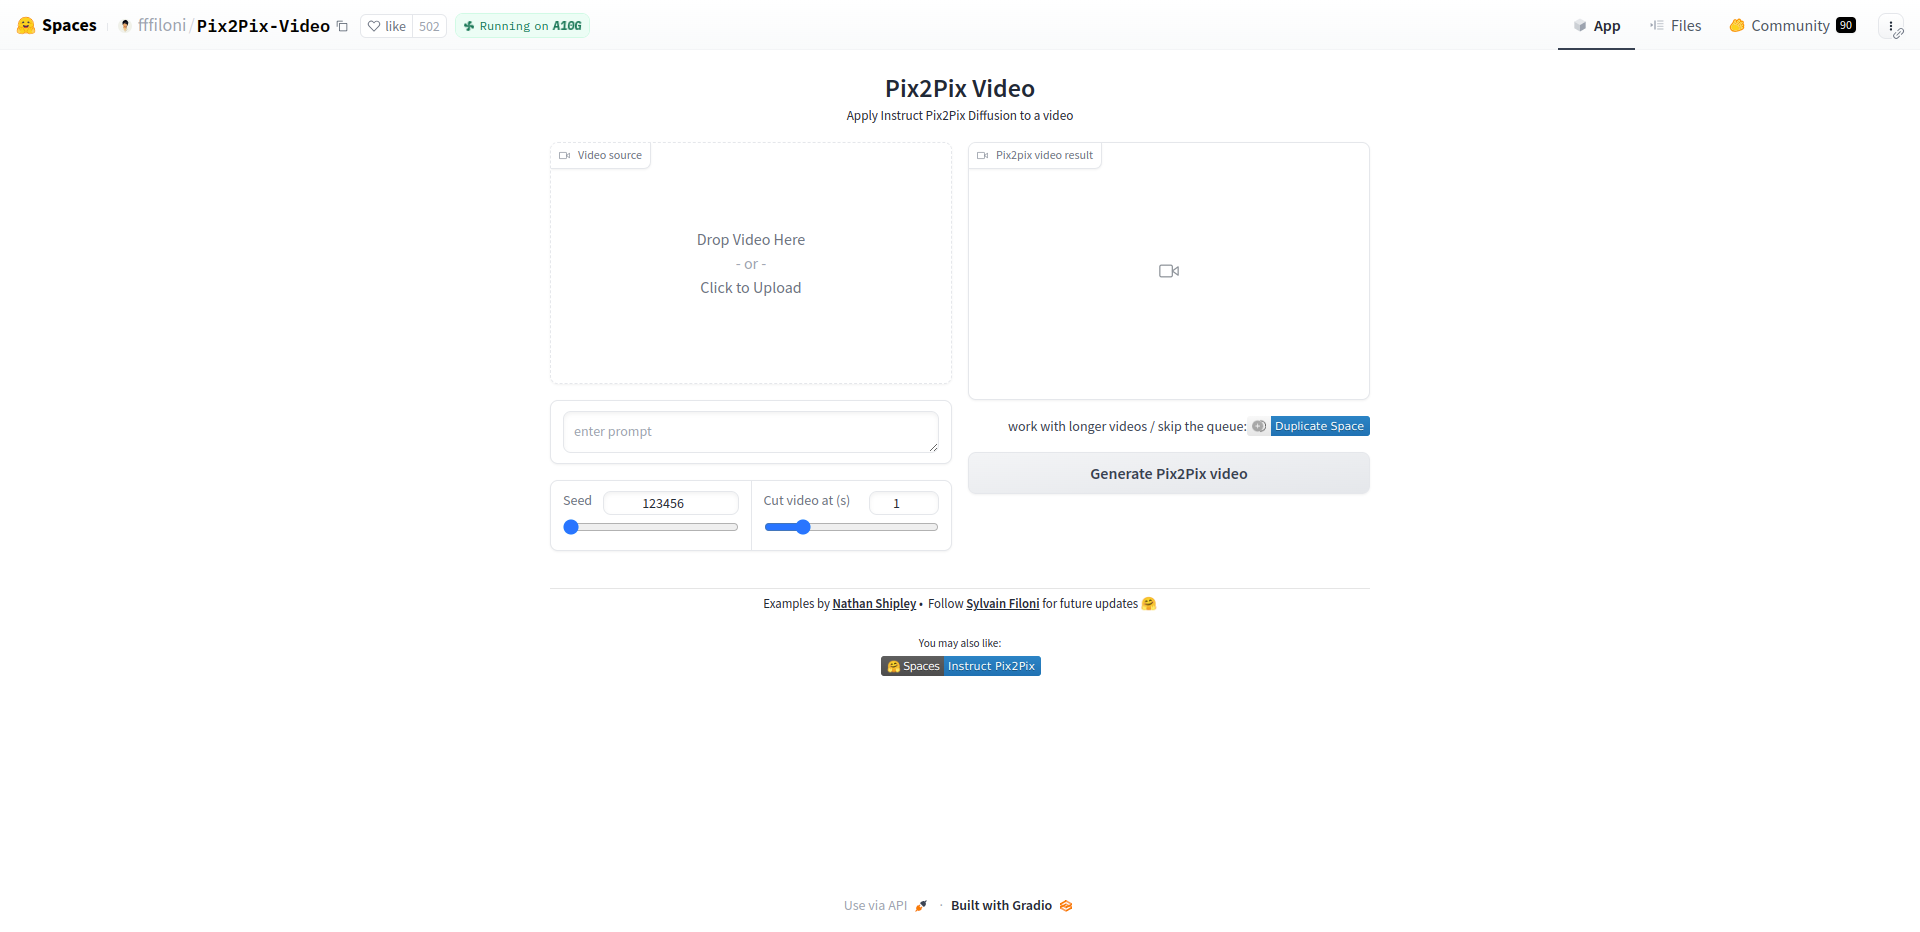Click the Apply Instruct Pix2Pix Diffusion subtitle
Screen dimensions: 1920x932
(960, 116)
